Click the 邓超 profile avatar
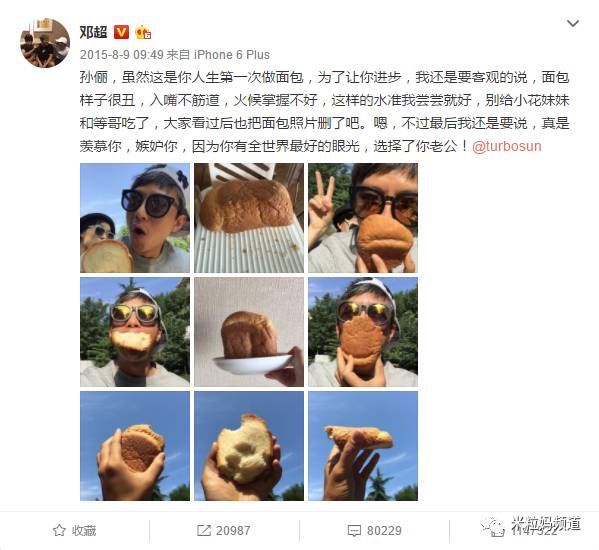The height and width of the screenshot is (550, 599). click(x=45, y=43)
